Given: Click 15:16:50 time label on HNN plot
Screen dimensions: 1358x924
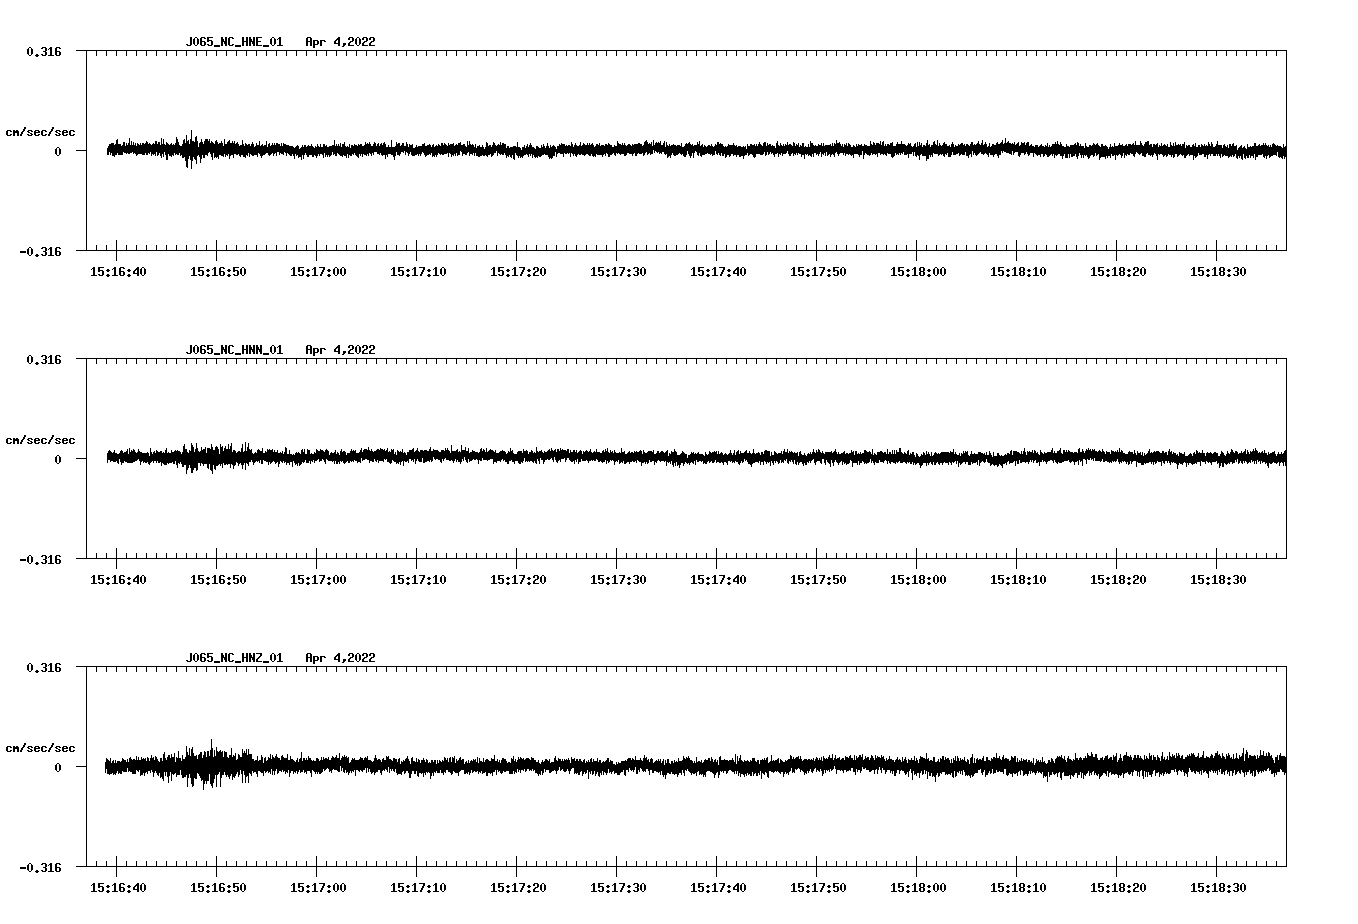Looking at the screenshot, I should point(218,579).
